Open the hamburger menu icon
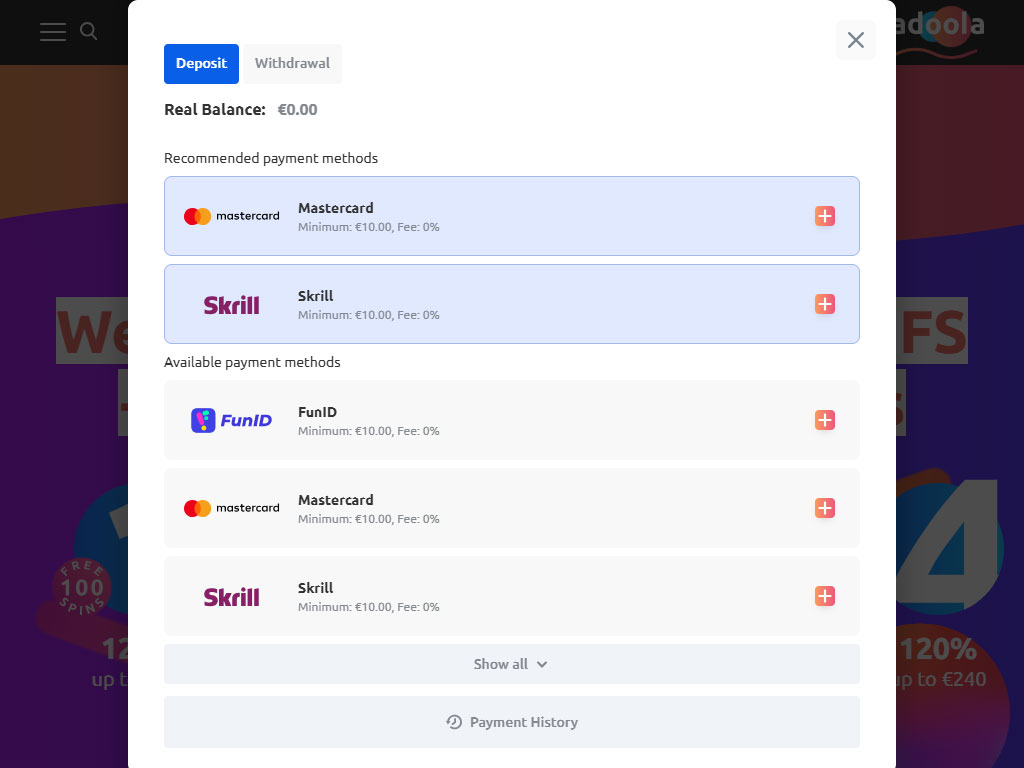 pos(53,31)
